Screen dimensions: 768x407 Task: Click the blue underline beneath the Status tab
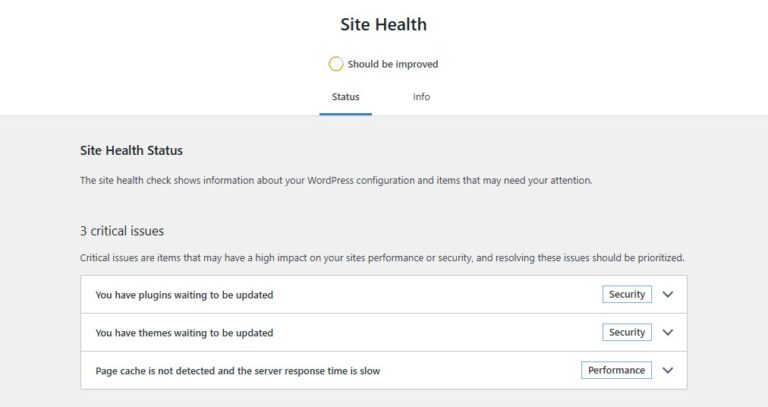346,113
